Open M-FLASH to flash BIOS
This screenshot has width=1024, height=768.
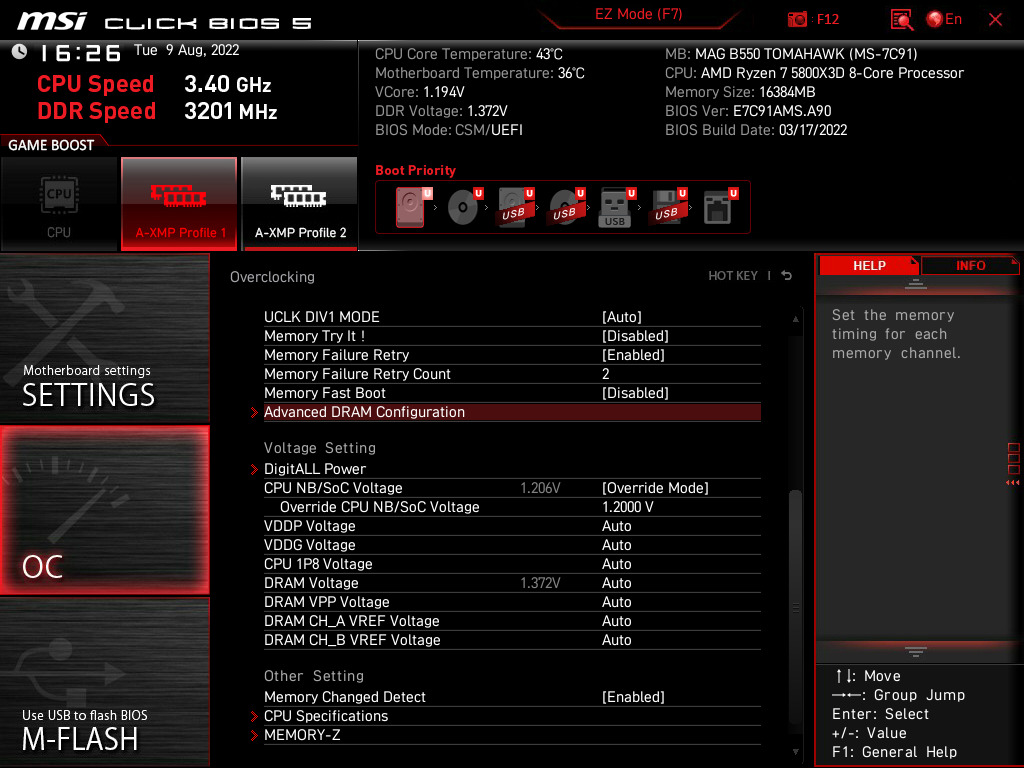coord(104,682)
